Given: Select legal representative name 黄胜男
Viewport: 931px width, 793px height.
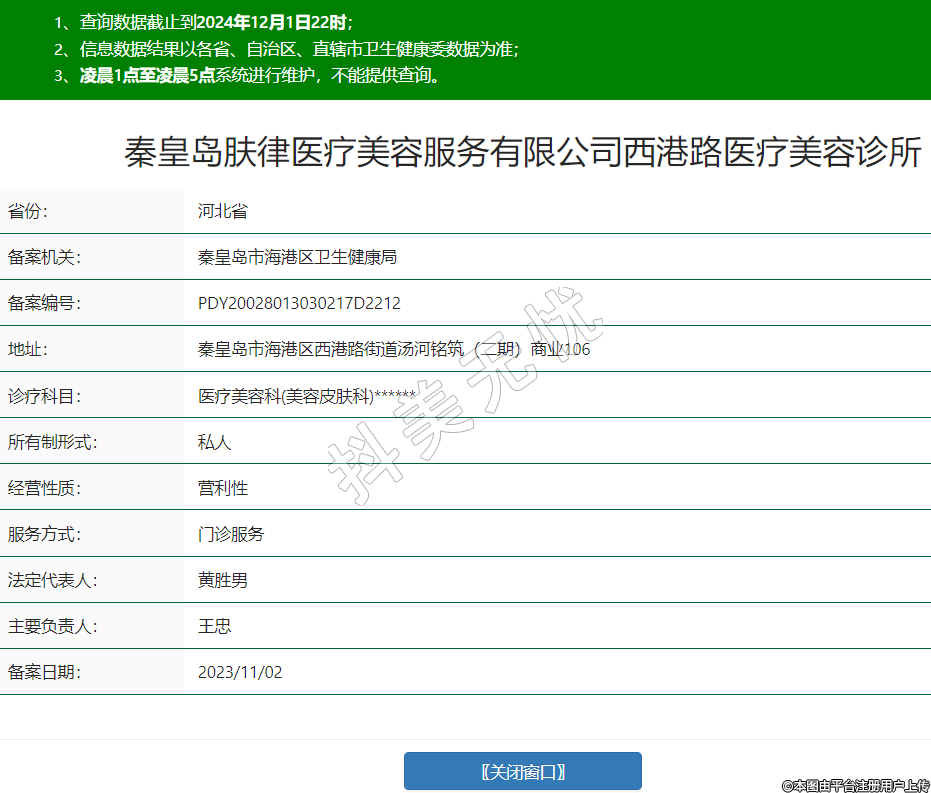Looking at the screenshot, I should tap(223, 580).
